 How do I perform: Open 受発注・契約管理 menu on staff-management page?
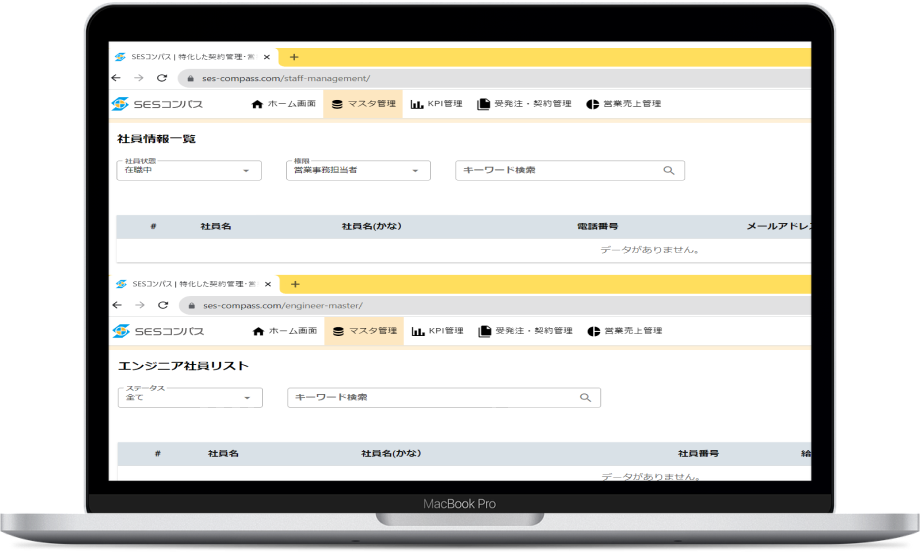coord(525,104)
